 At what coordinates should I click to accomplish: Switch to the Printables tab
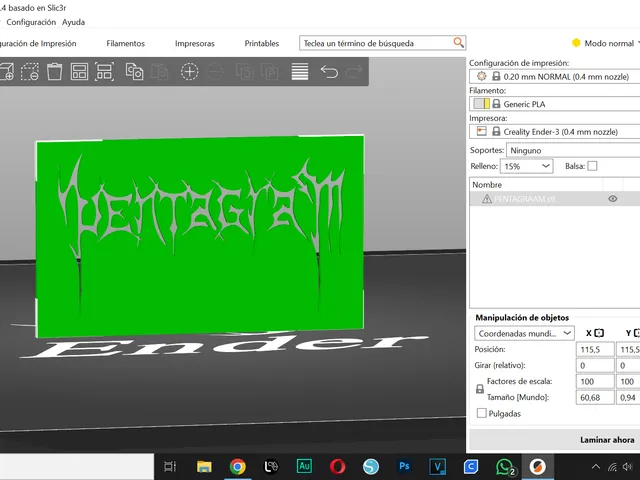click(262, 43)
